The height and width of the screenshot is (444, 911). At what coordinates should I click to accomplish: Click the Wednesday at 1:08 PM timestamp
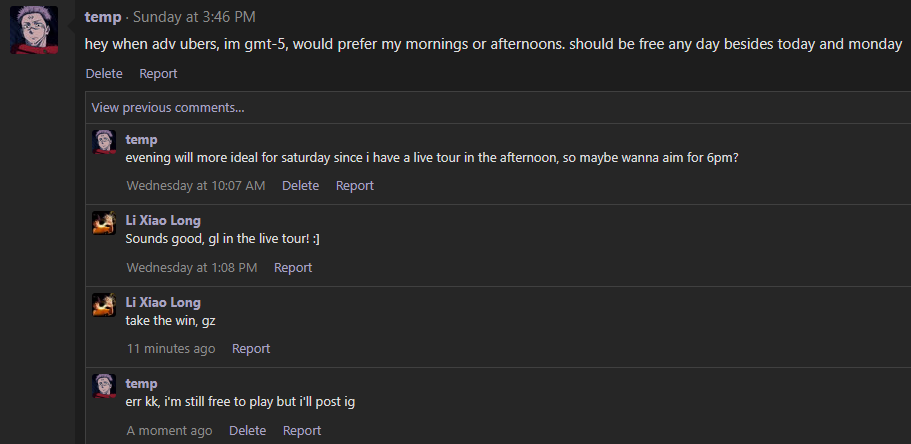pos(192,267)
